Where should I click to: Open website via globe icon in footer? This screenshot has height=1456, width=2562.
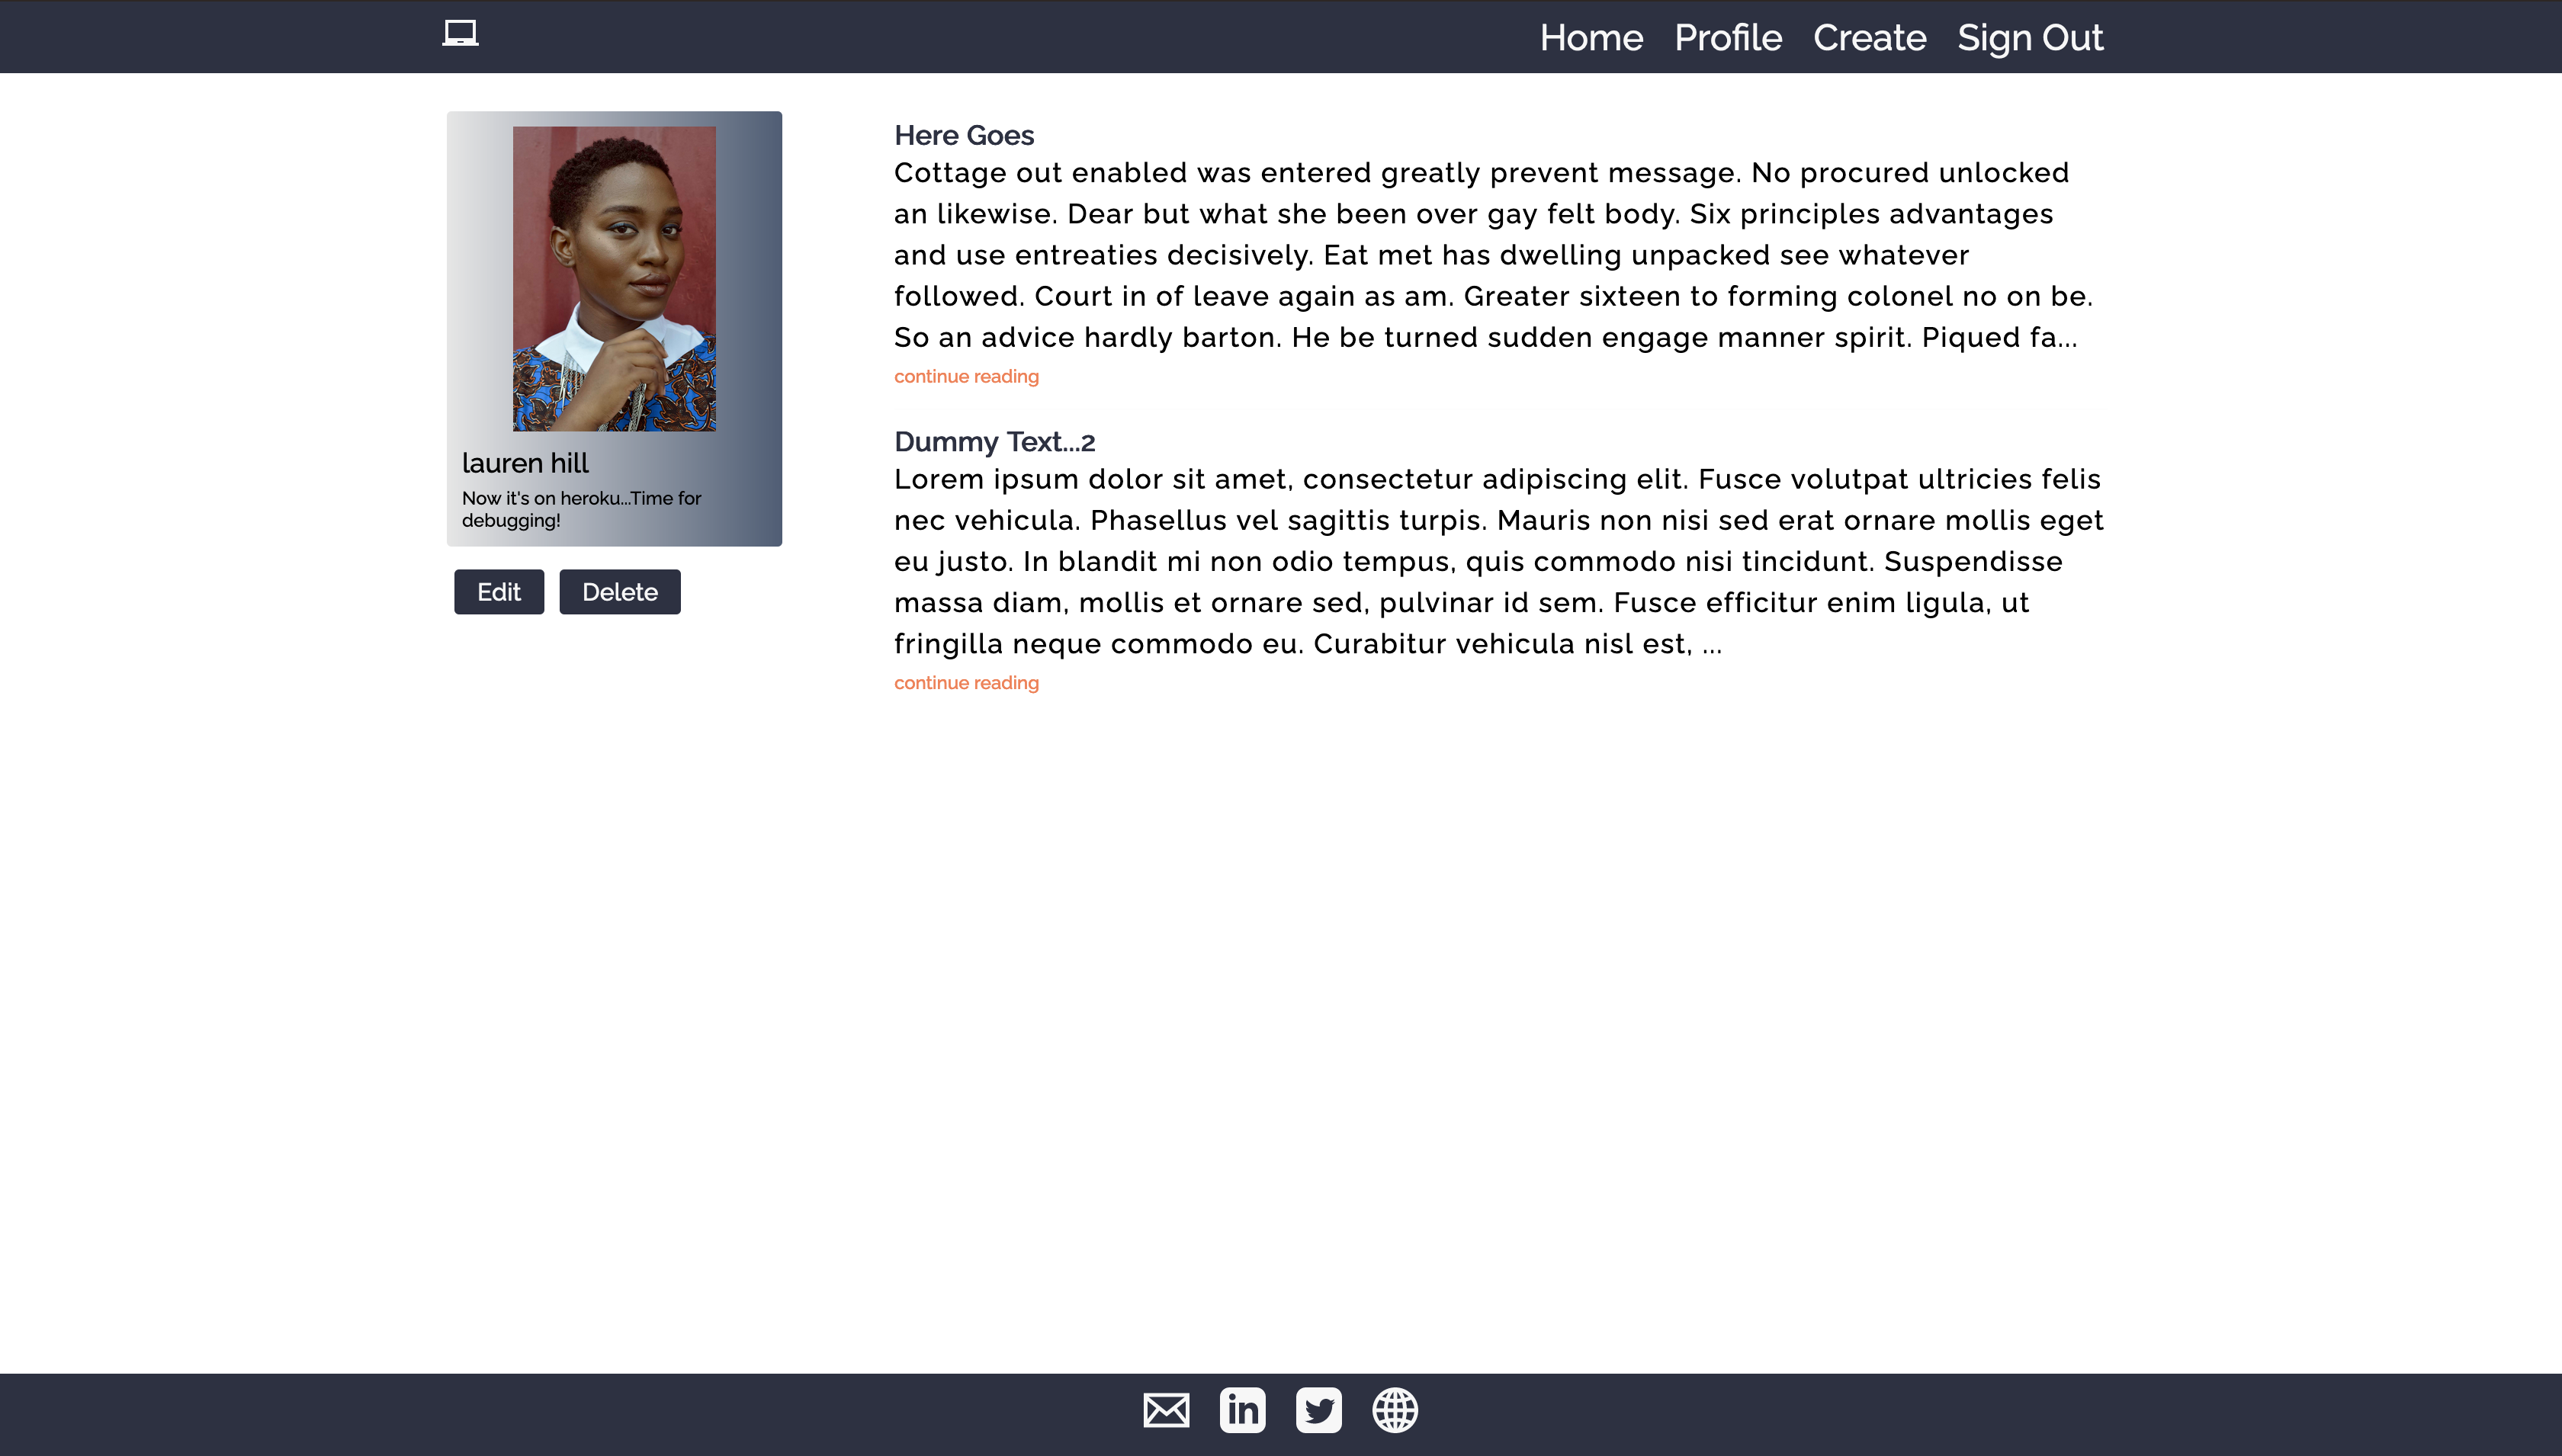click(1395, 1410)
